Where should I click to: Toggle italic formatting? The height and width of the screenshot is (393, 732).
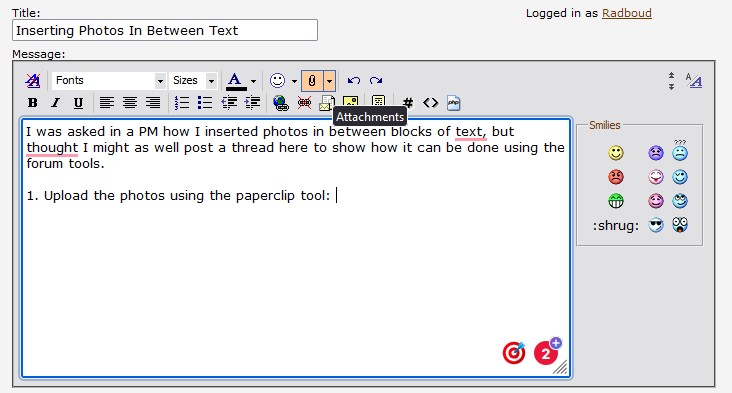pyautogui.click(x=56, y=103)
